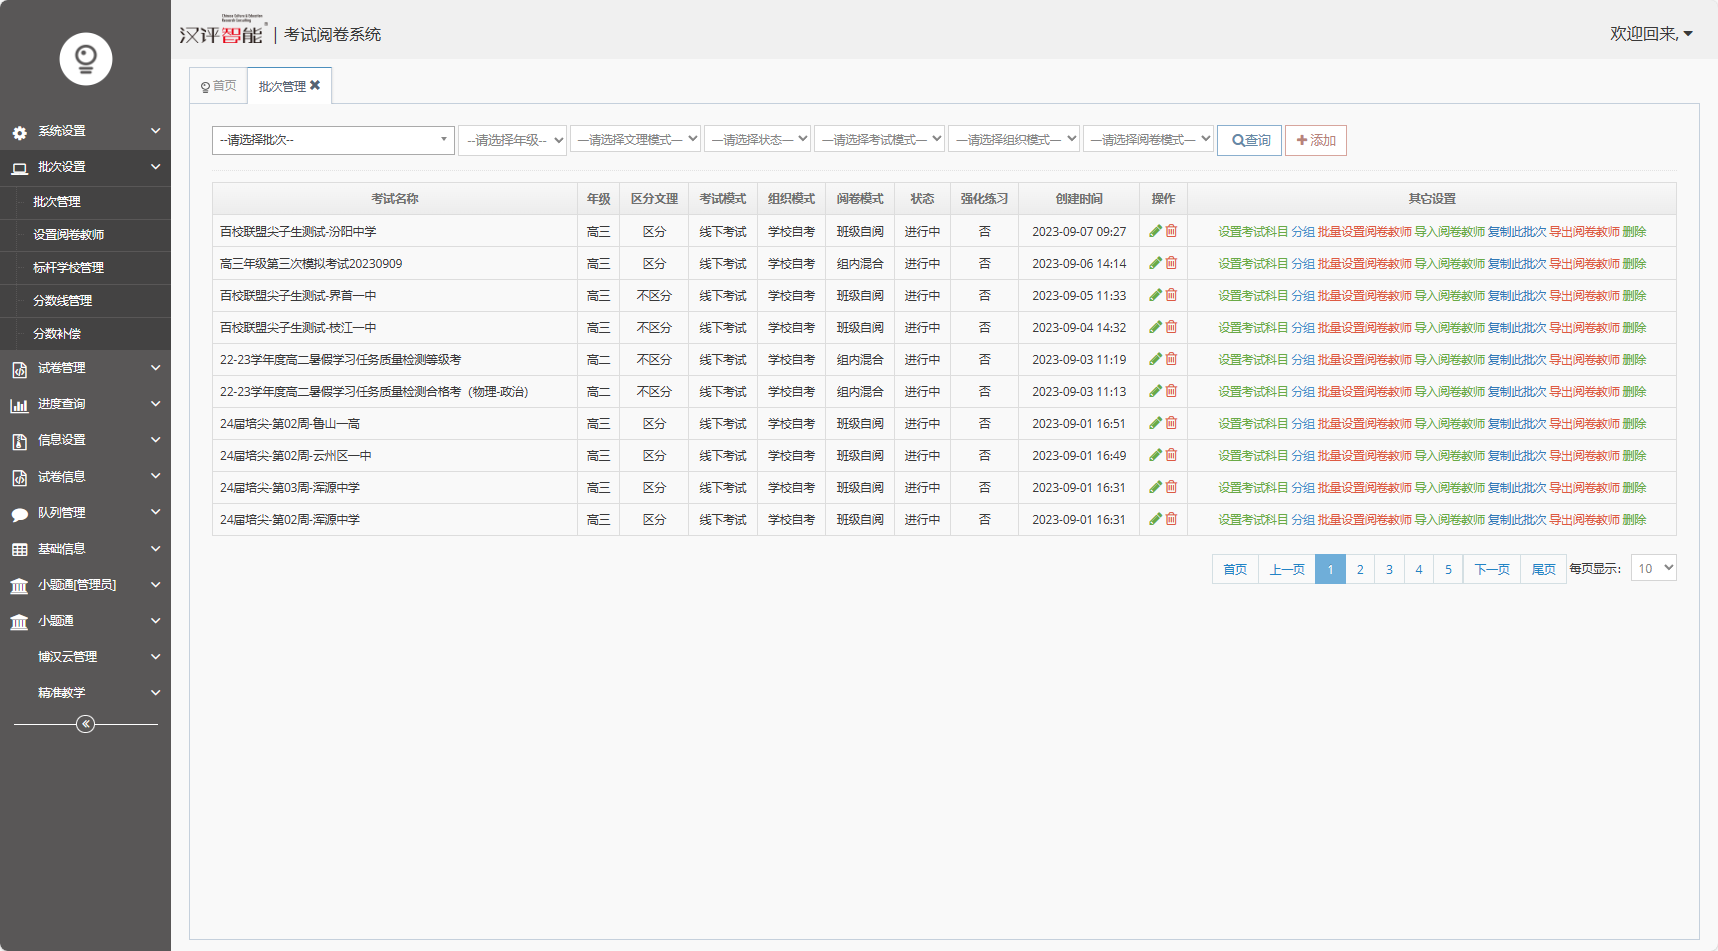
Task: Click 批量设置阅卷教师 for 百校联盟尖子生测试-界首一中
Action: [1364, 296]
